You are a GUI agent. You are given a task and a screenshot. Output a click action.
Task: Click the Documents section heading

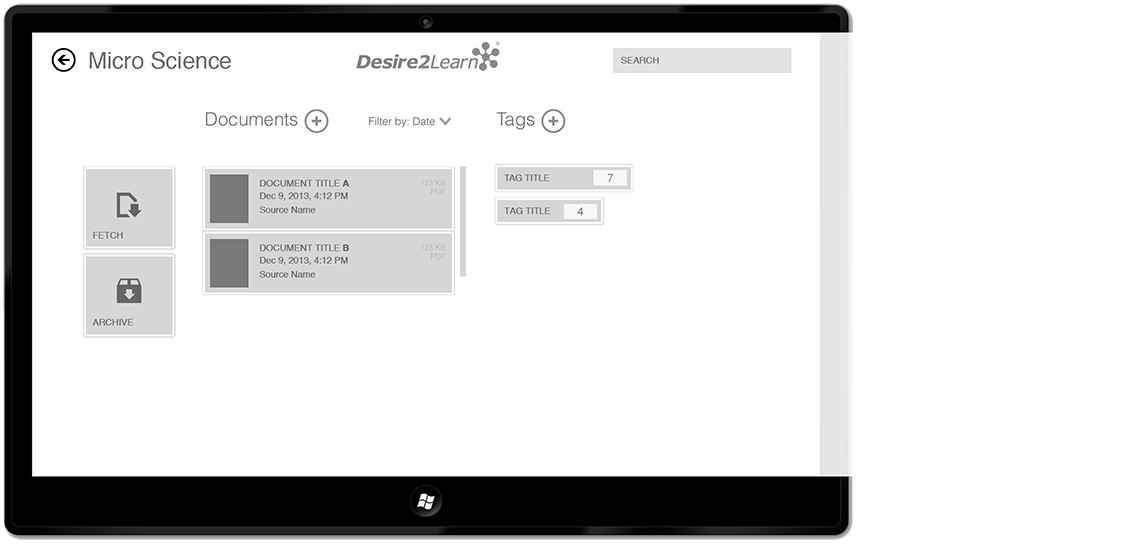click(x=251, y=120)
